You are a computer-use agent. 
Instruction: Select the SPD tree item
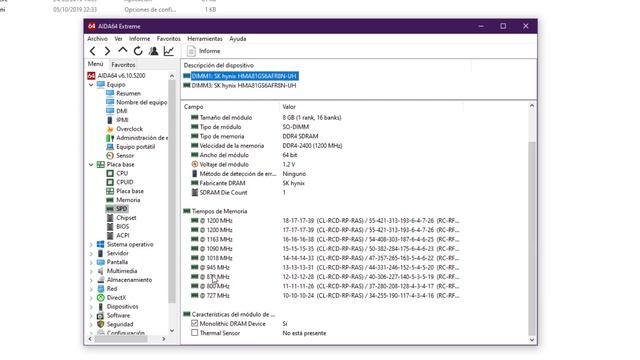[117, 209]
